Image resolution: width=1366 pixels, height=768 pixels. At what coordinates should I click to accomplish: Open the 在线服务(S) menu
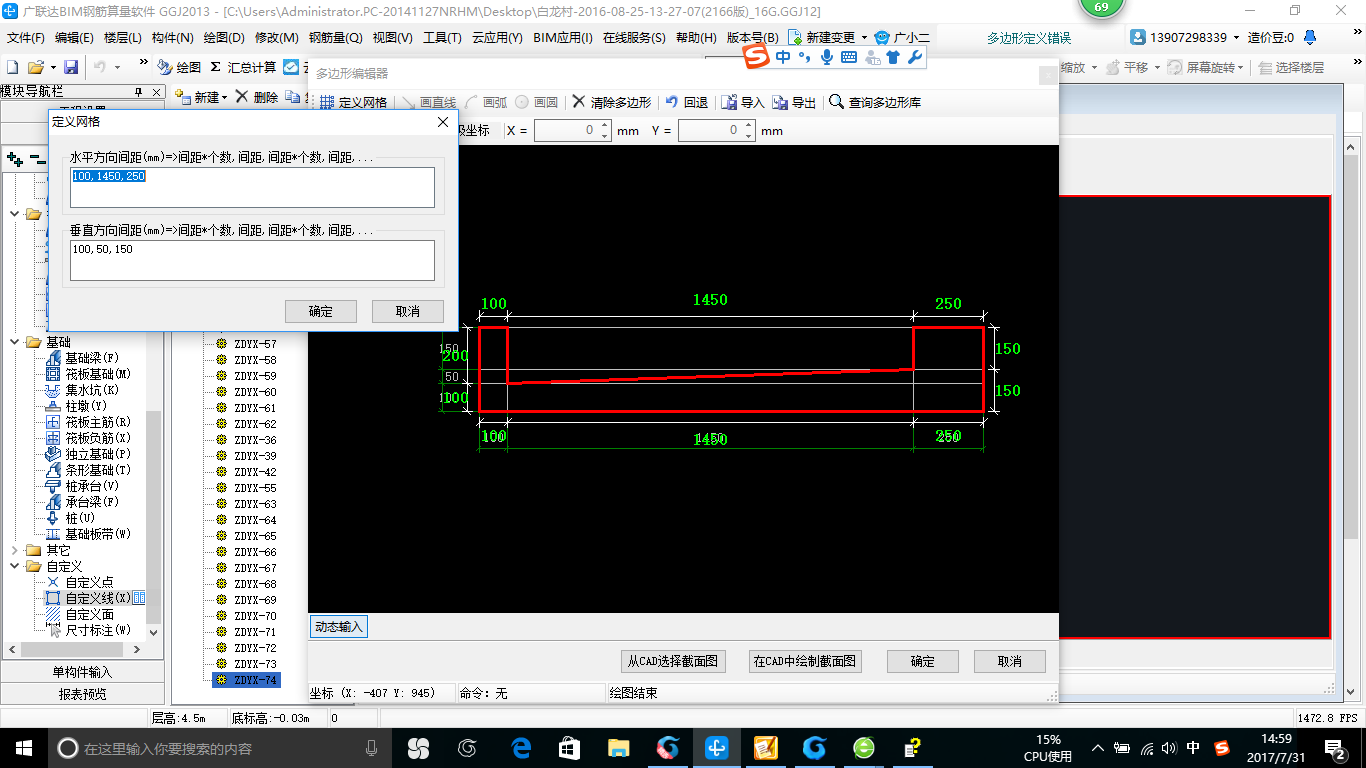pyautogui.click(x=634, y=38)
